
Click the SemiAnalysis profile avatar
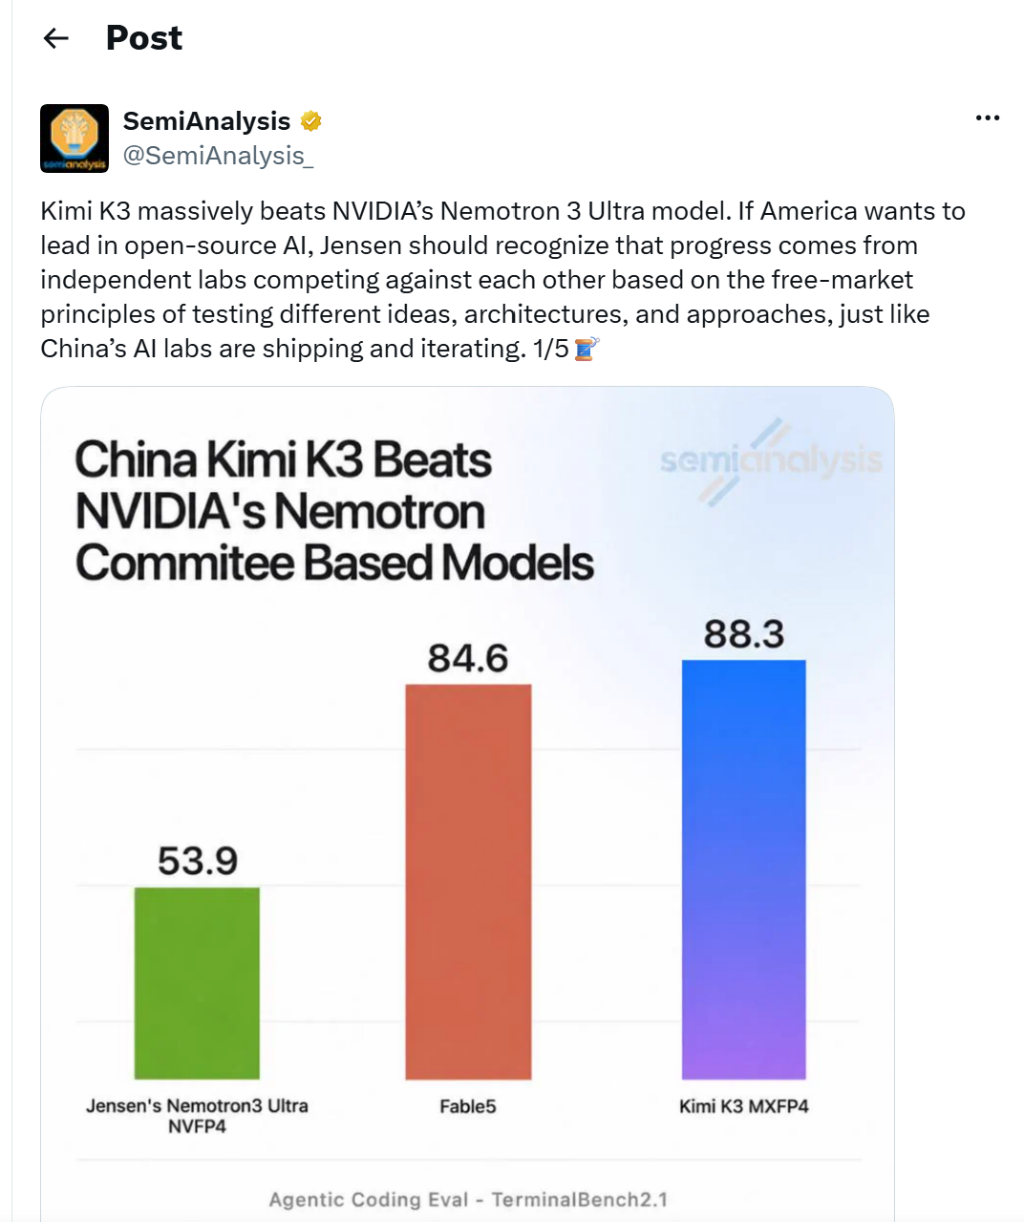(74, 138)
